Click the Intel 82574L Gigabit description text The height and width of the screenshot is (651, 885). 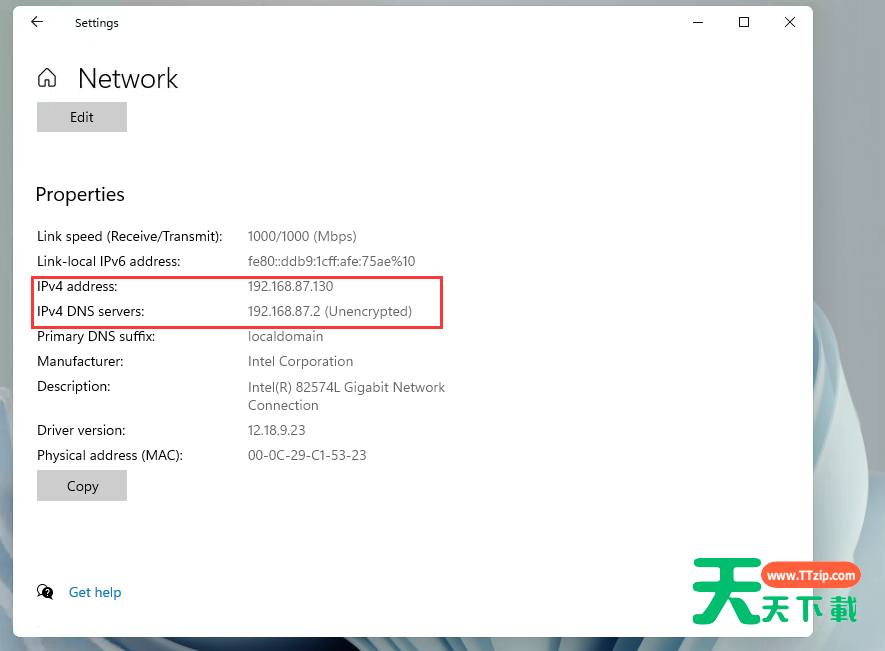click(346, 387)
